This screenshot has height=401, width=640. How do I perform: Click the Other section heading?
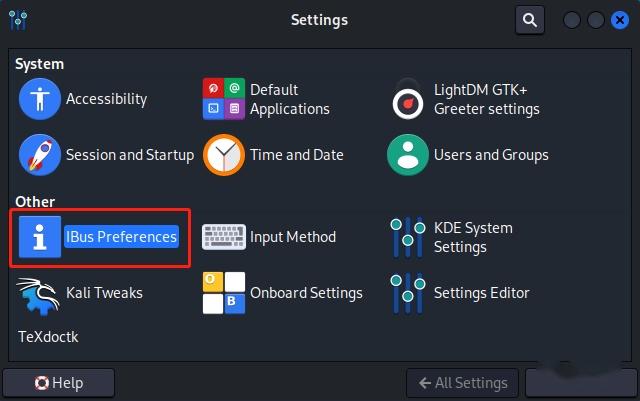tap(35, 202)
